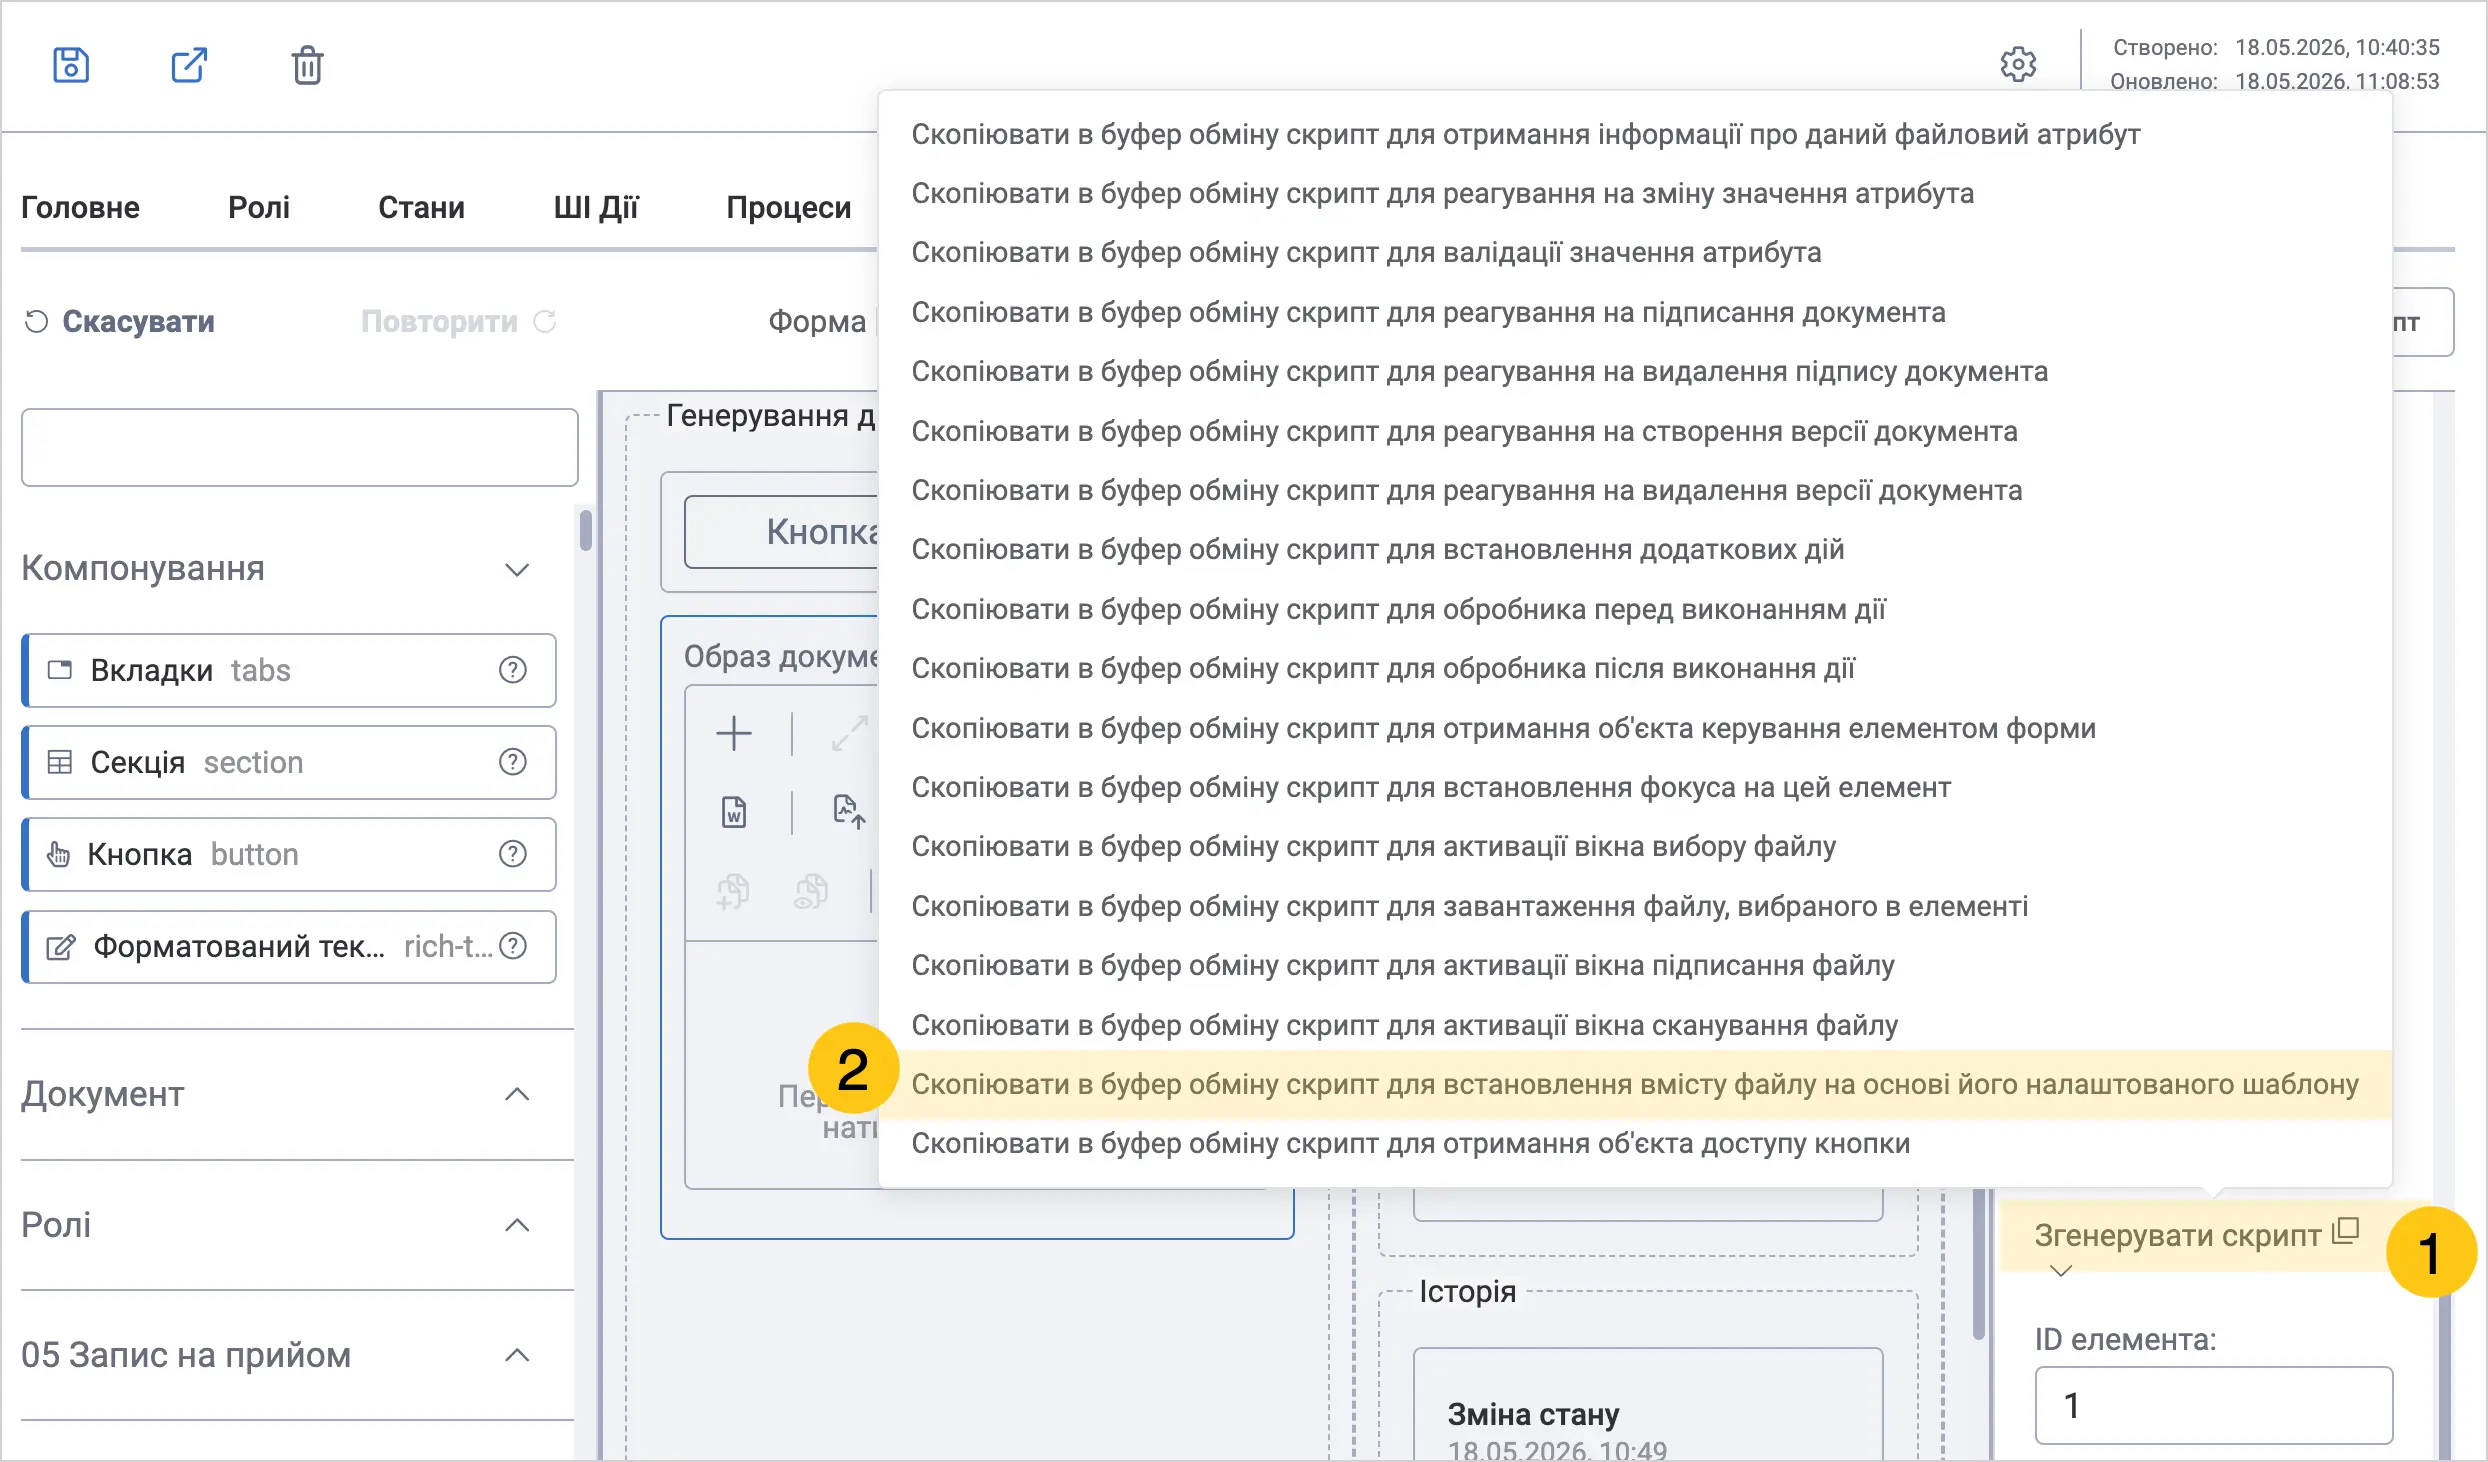The width and height of the screenshot is (2488, 1462).
Task: Select script for реагування на підписання документа
Action: pos(1635,312)
